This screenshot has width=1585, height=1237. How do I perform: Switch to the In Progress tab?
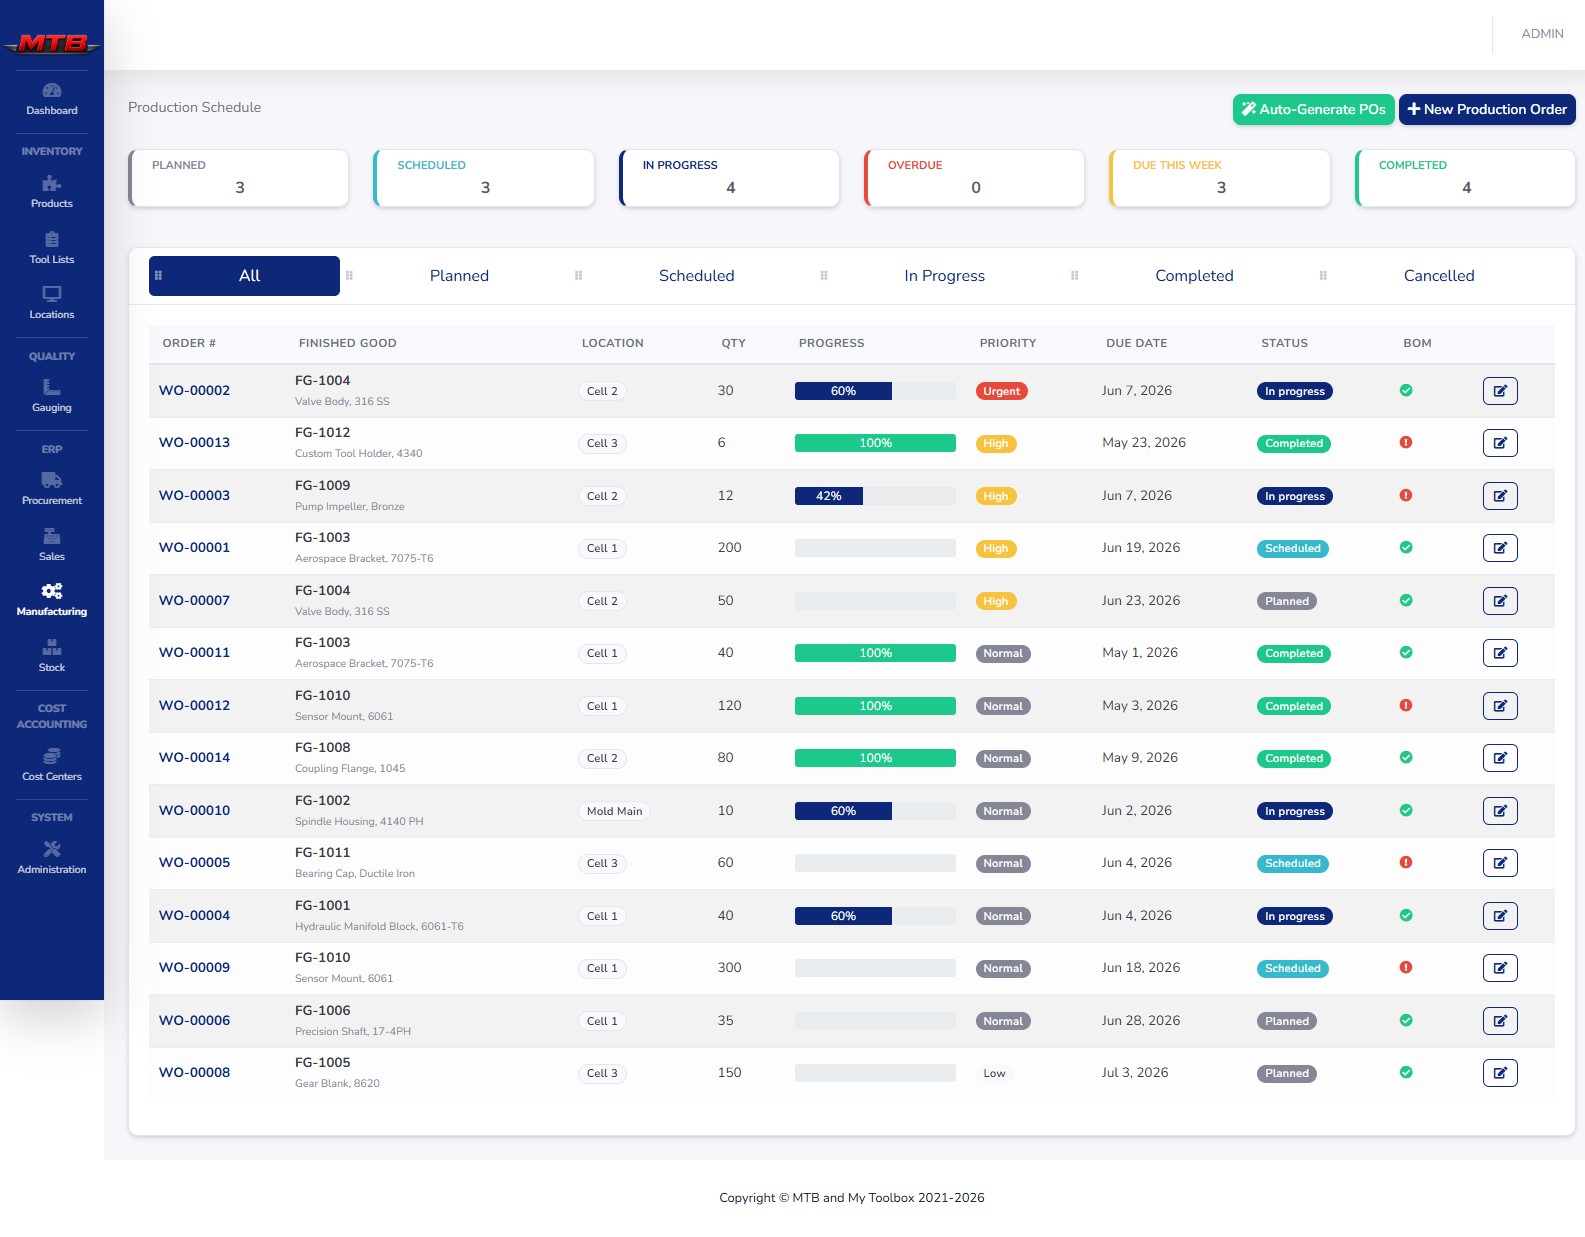tap(944, 276)
